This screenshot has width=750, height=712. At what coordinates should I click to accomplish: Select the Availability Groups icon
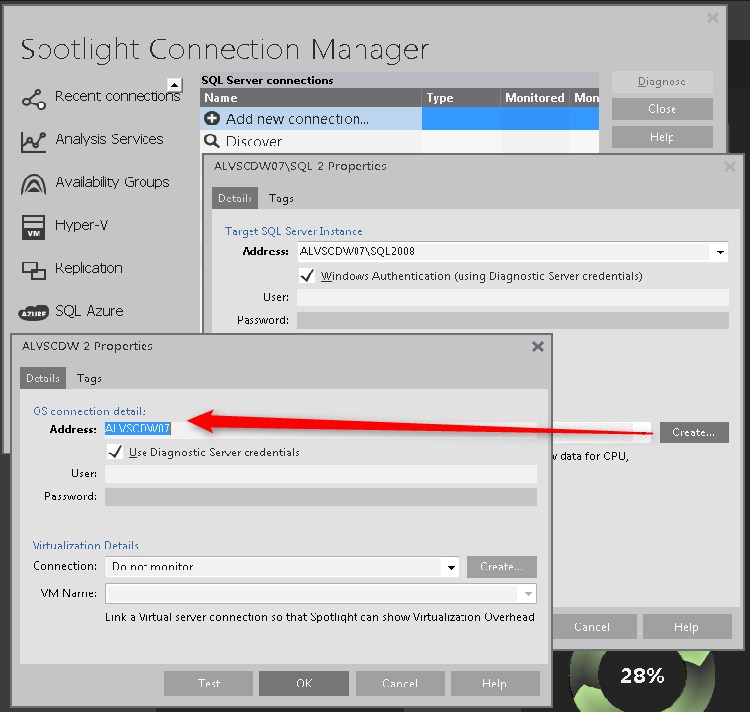click(x=33, y=184)
